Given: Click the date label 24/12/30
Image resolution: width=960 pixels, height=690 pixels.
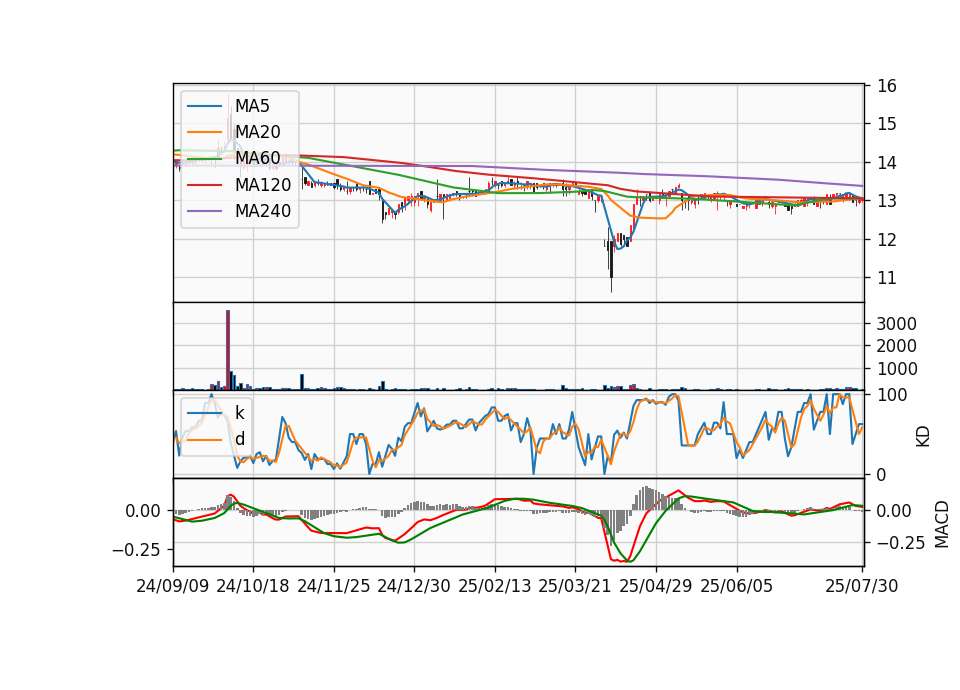Looking at the screenshot, I should point(414,586).
